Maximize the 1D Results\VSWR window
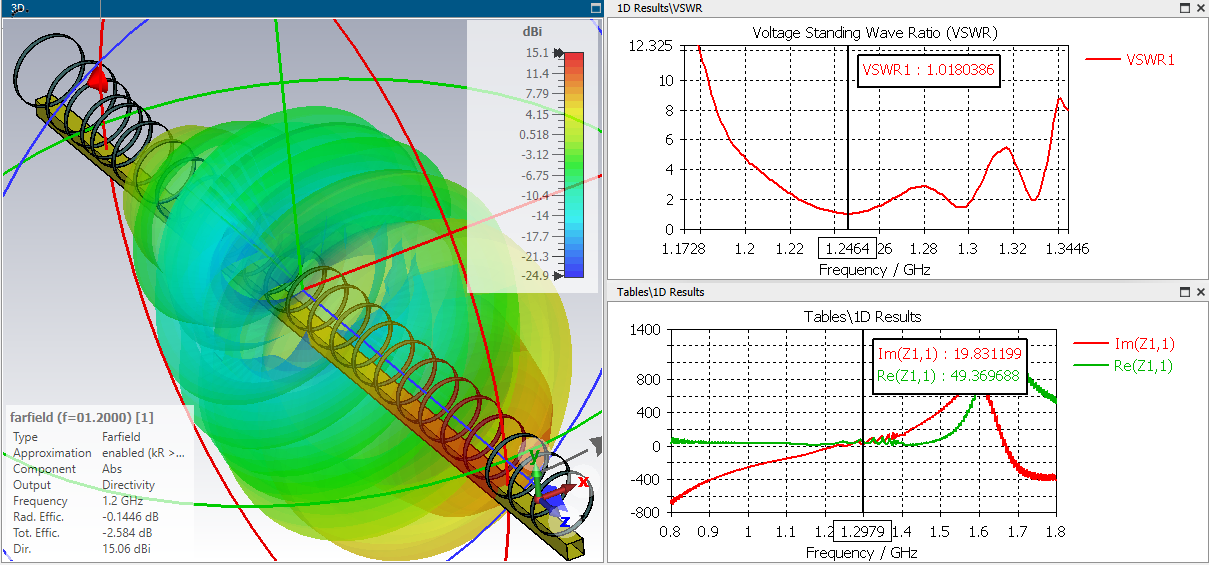1209x565 pixels. click(1184, 8)
